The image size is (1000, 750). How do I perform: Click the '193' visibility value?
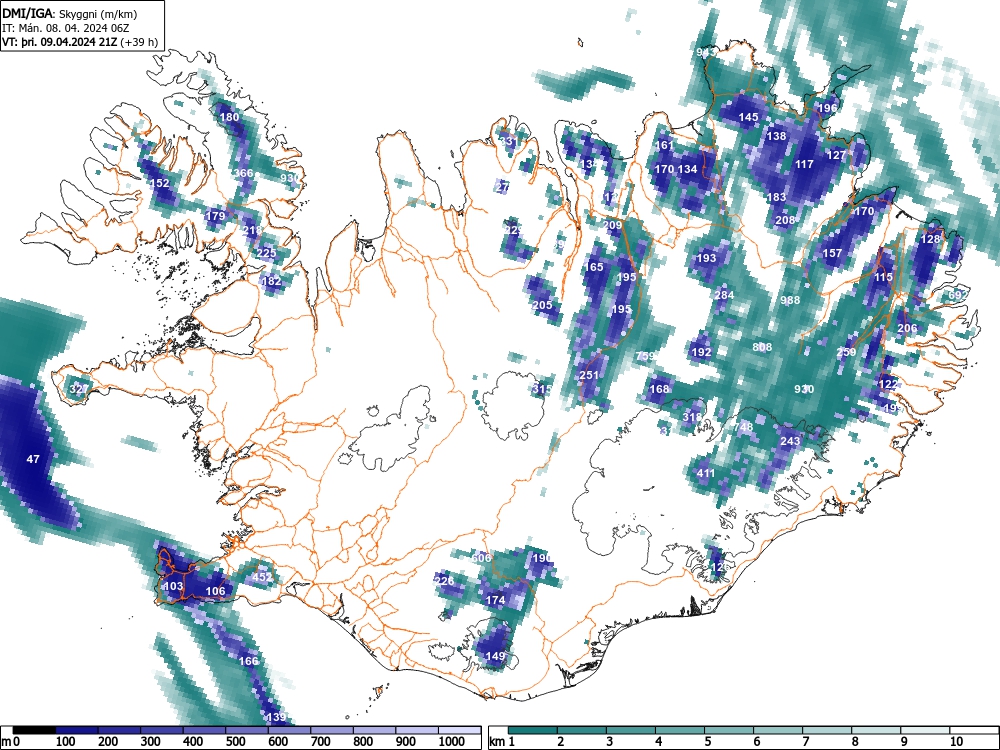(x=706, y=258)
